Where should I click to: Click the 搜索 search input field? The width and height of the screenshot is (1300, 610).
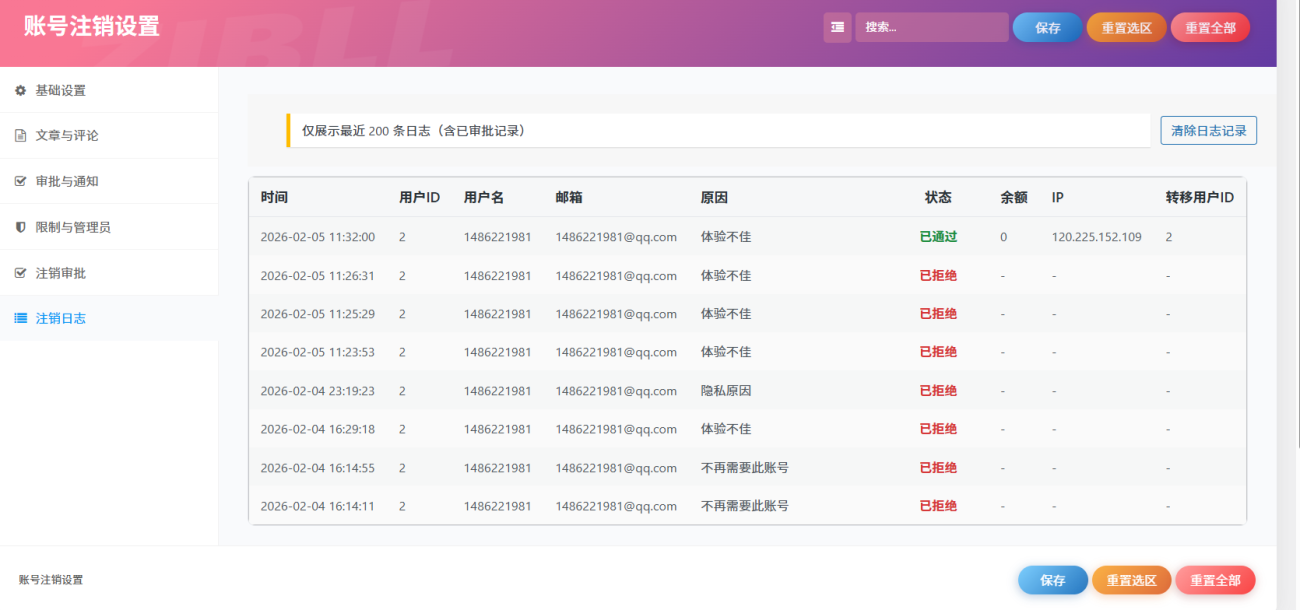(x=931, y=28)
